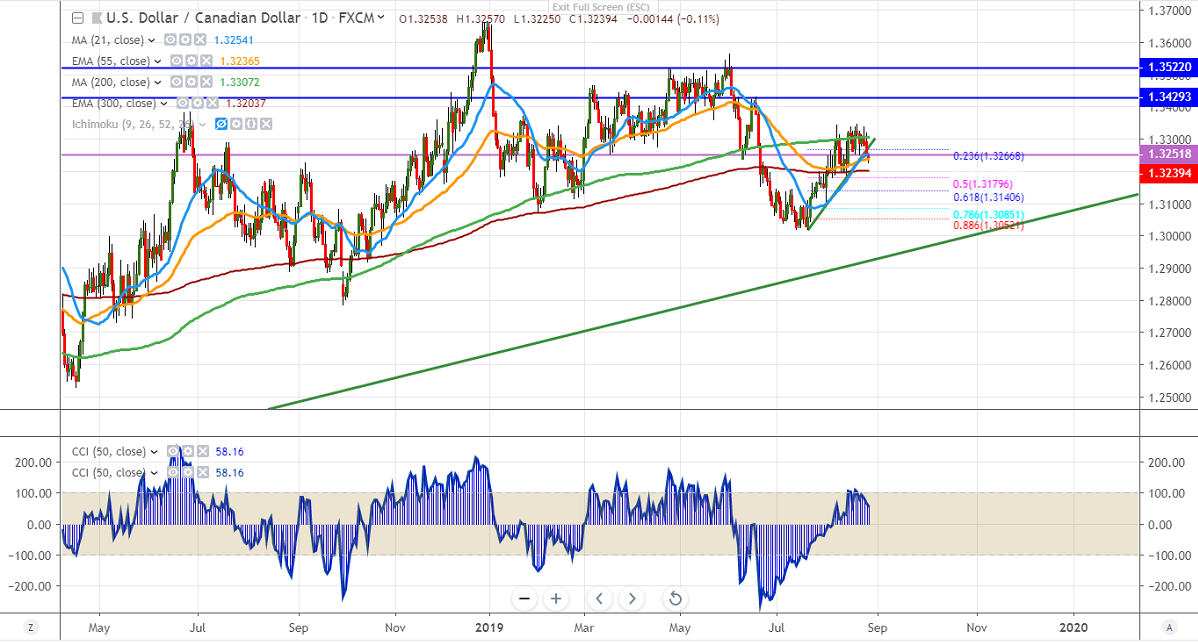Open settings gear of the lower CCI row
The height and width of the screenshot is (644, 1198).
pos(188,473)
